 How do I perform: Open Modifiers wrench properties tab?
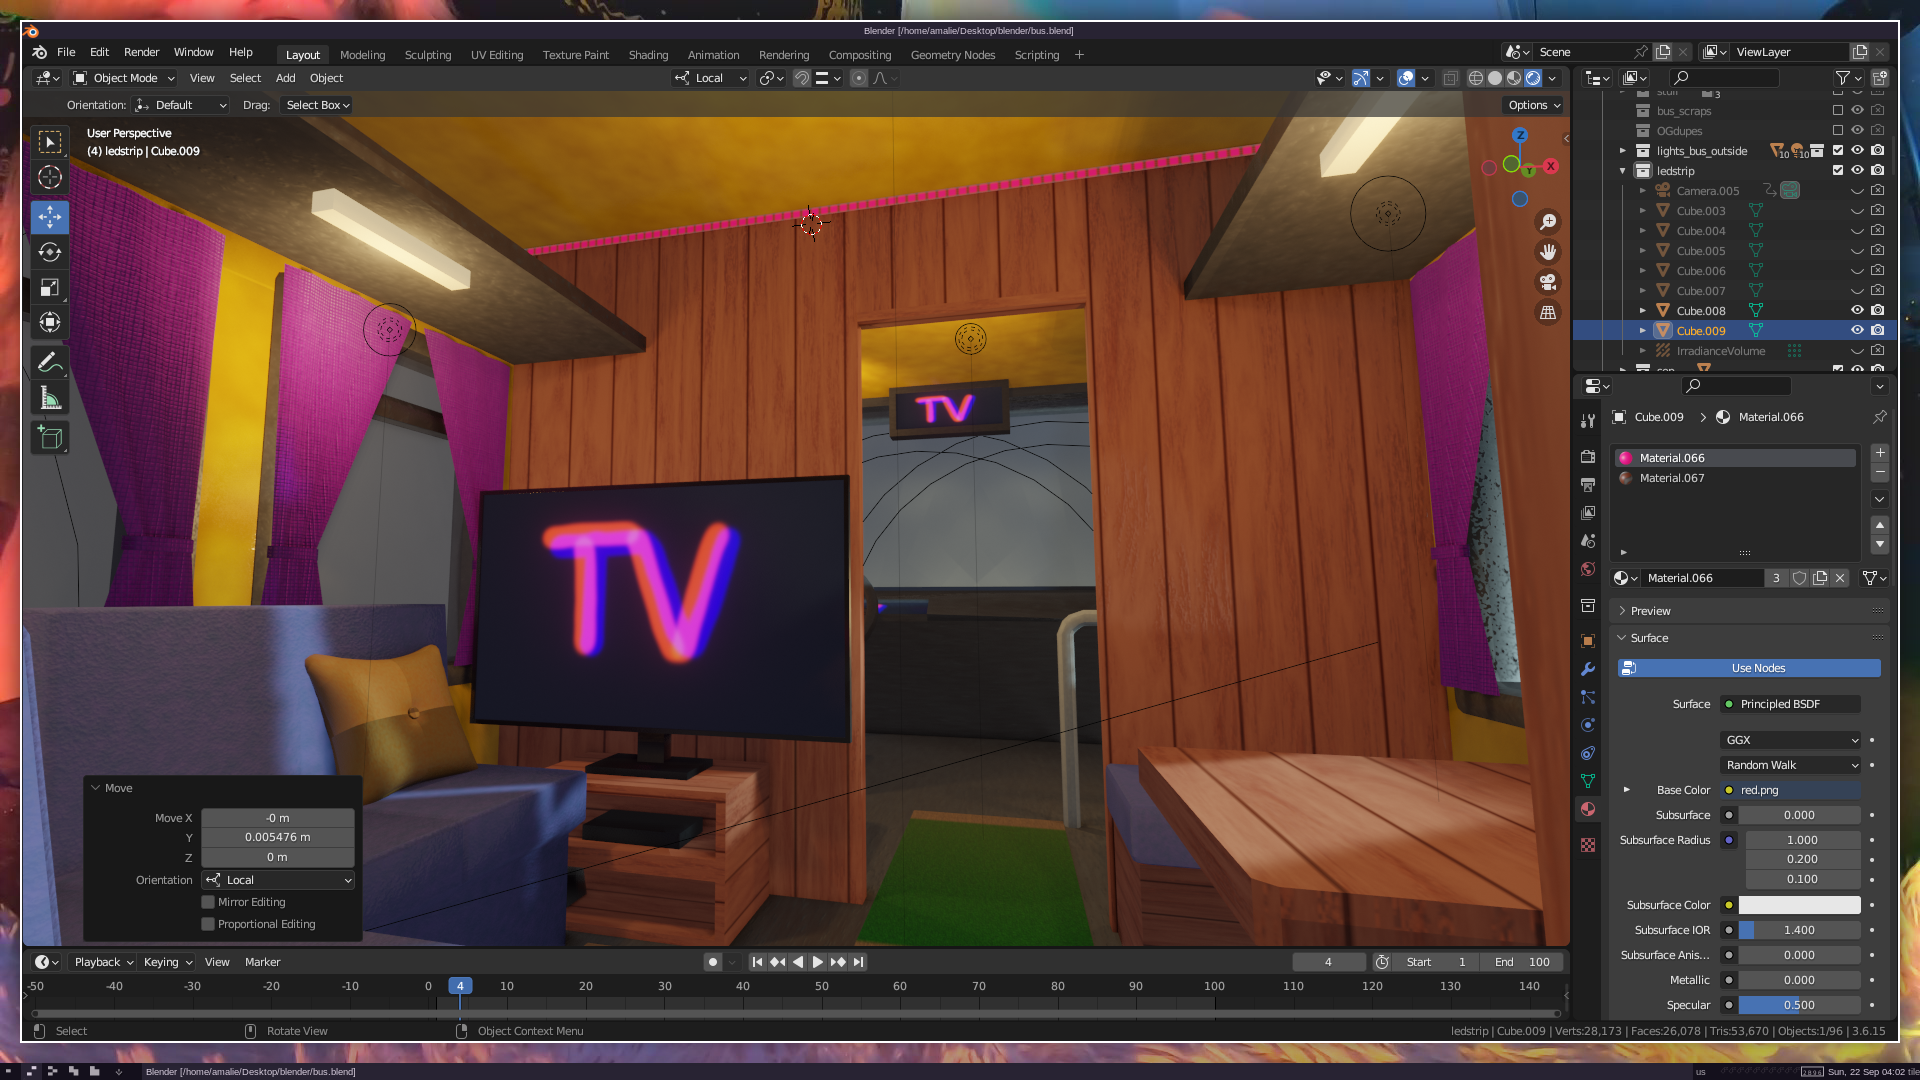coord(1588,669)
